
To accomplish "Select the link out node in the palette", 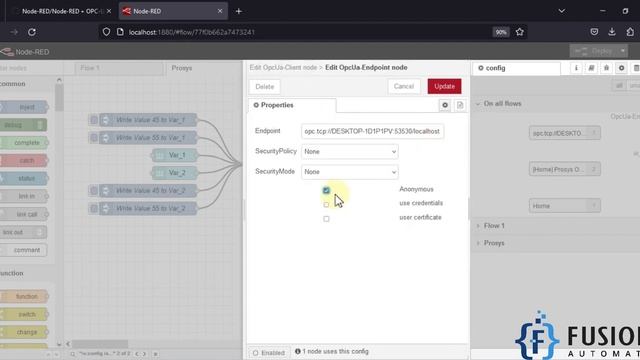I will 23,232.
